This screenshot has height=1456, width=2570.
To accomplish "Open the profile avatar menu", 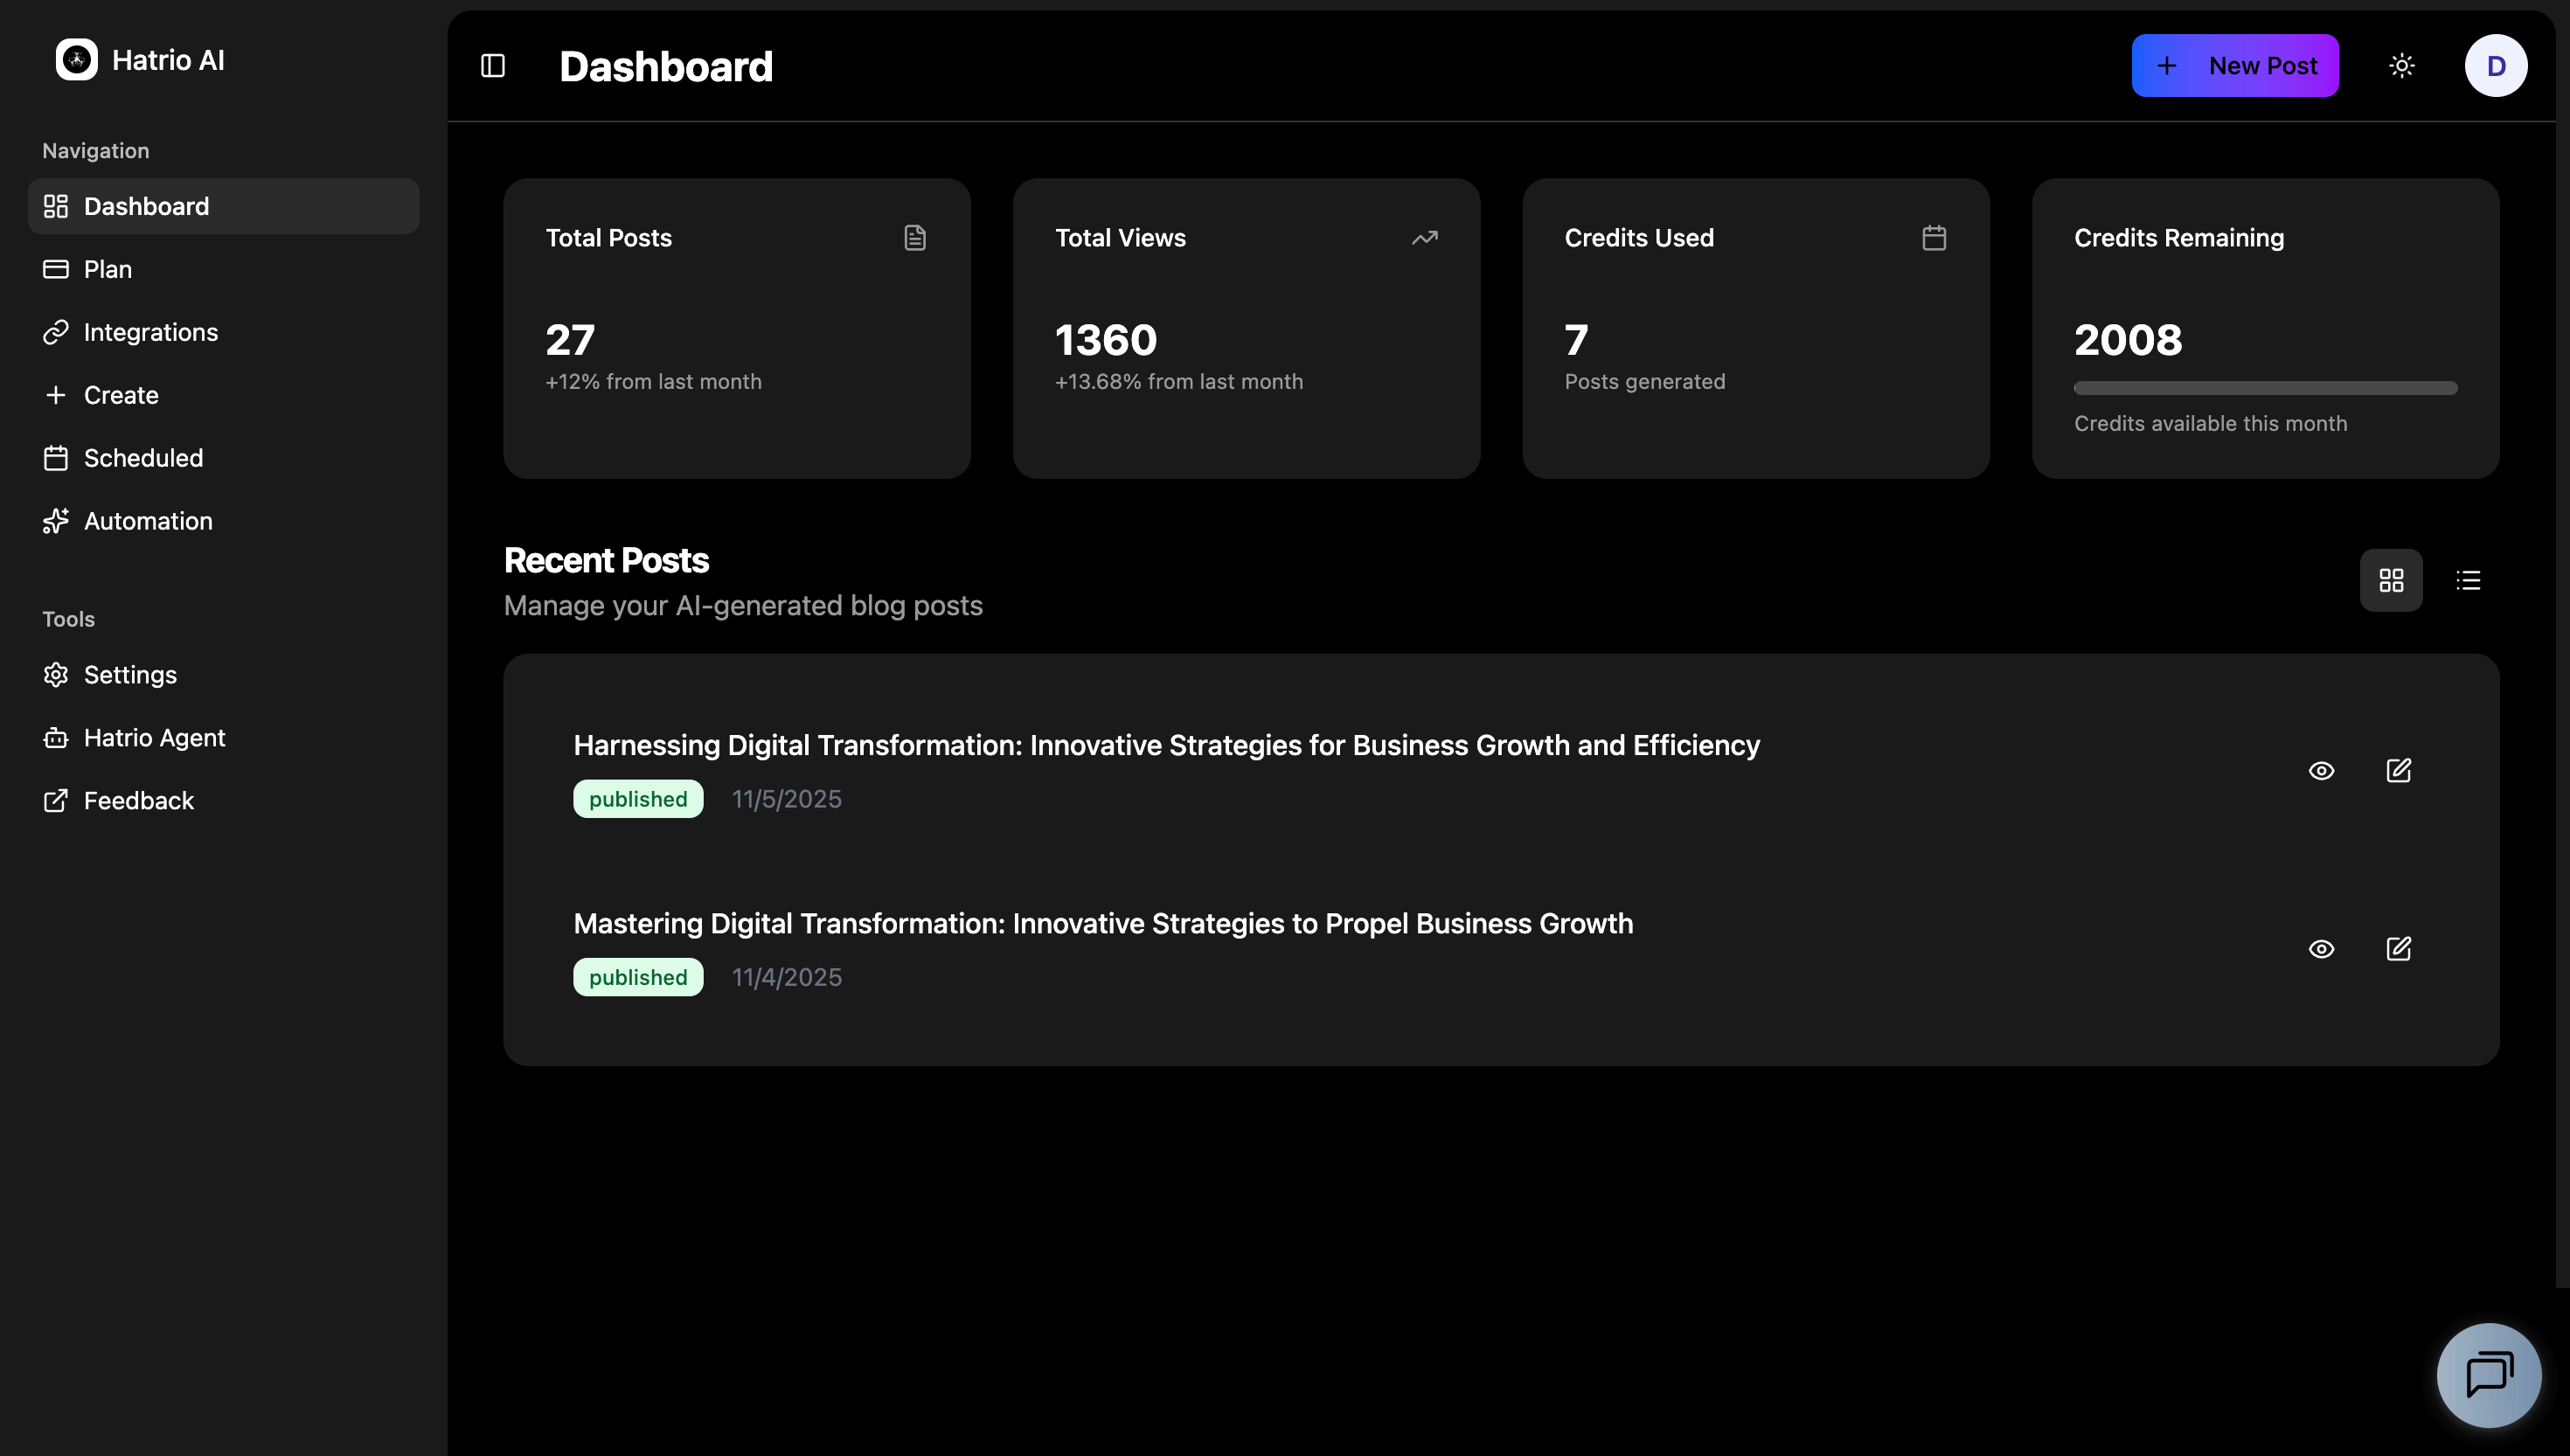I will (x=2496, y=65).
